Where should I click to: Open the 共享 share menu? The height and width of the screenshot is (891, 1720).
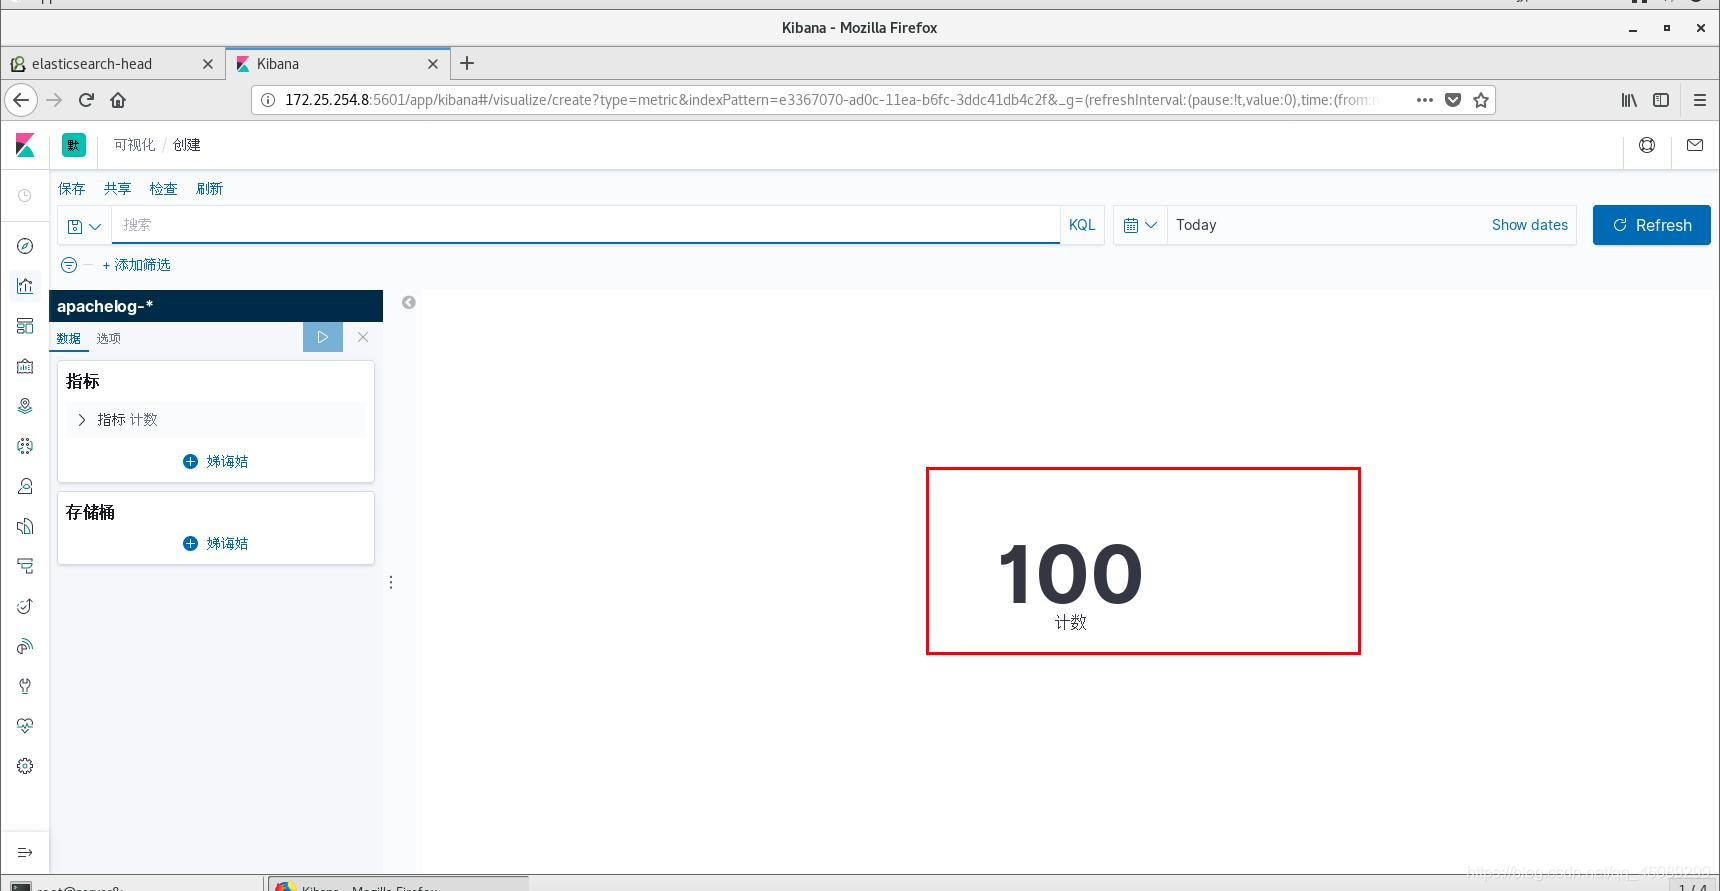click(x=118, y=188)
